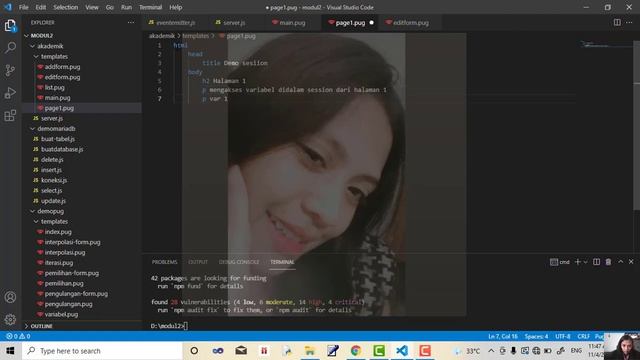This screenshot has width=640, height=360.
Task: Open the Go menu
Action: click(109, 7)
